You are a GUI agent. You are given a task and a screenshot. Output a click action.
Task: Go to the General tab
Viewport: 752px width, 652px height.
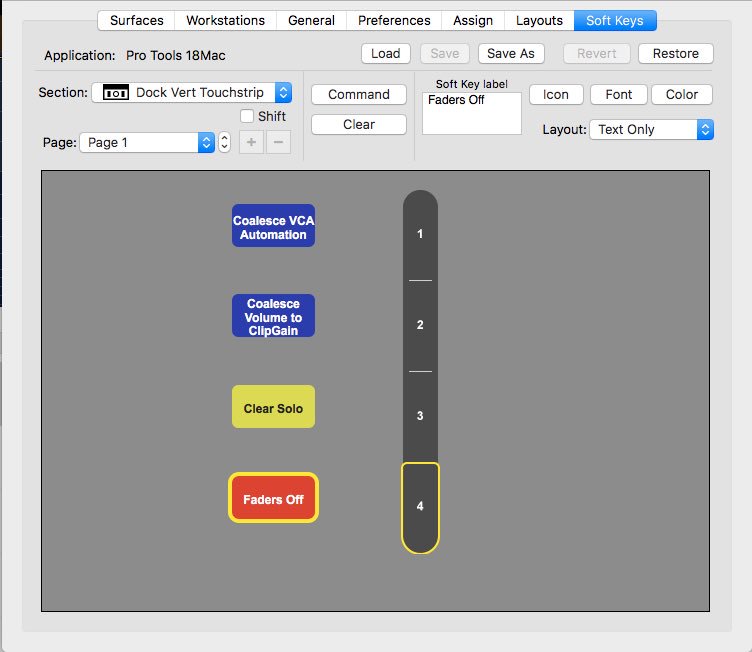click(x=311, y=21)
